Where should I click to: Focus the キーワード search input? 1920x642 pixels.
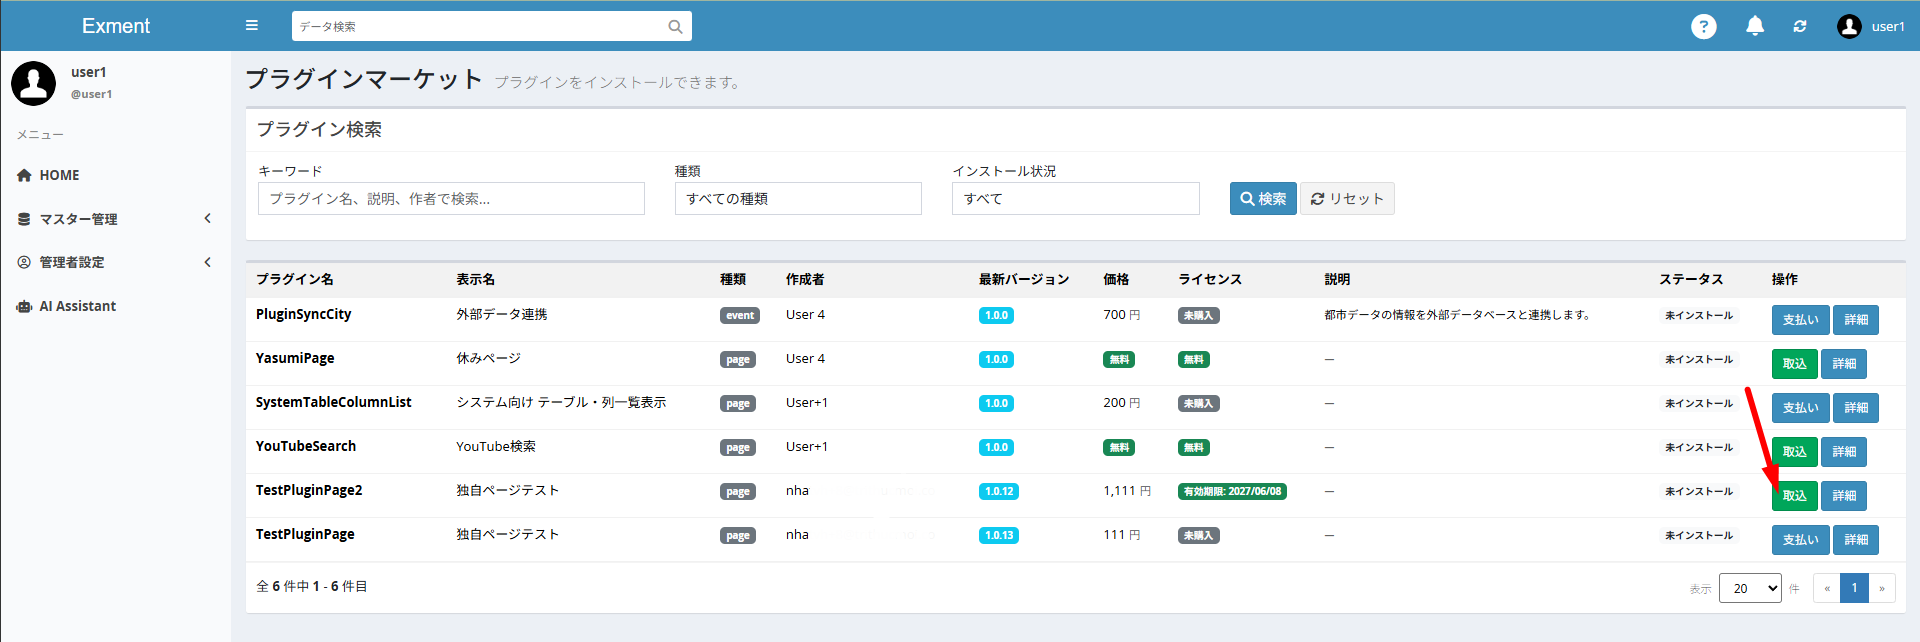(x=451, y=198)
